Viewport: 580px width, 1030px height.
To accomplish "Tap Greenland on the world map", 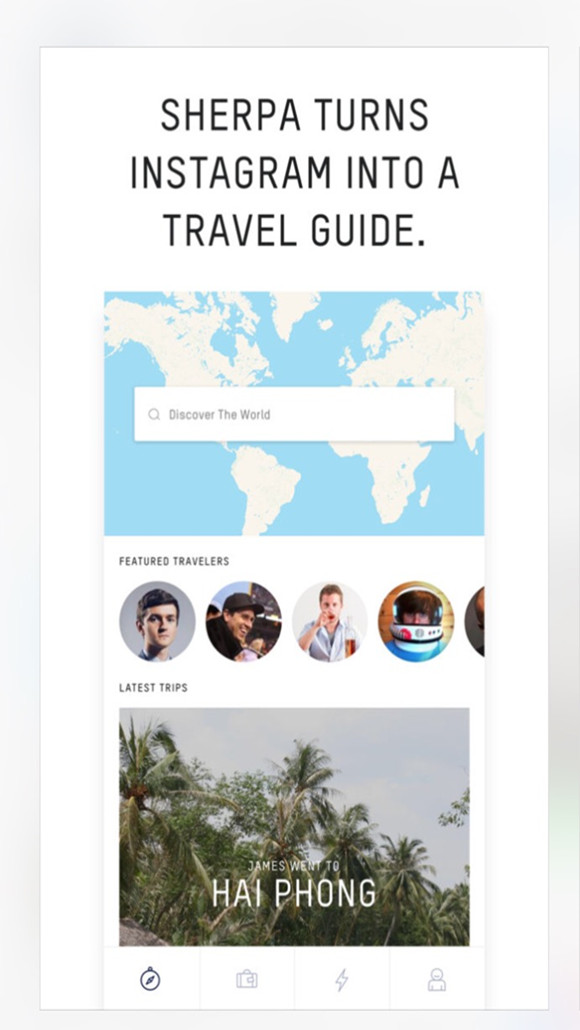I will click(x=296, y=312).
